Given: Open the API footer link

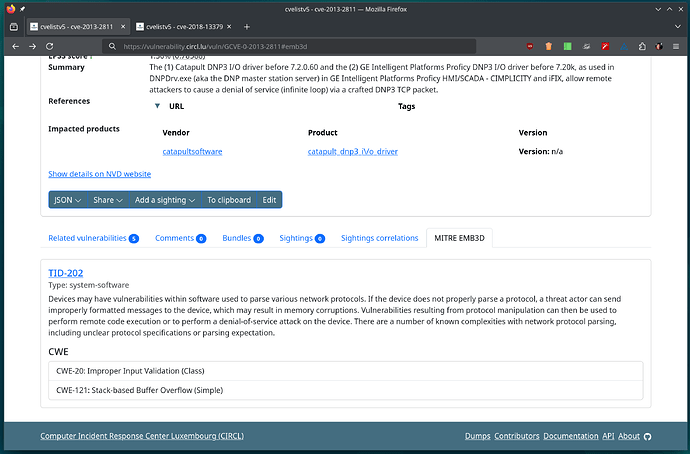Looking at the screenshot, I should tap(608, 436).
